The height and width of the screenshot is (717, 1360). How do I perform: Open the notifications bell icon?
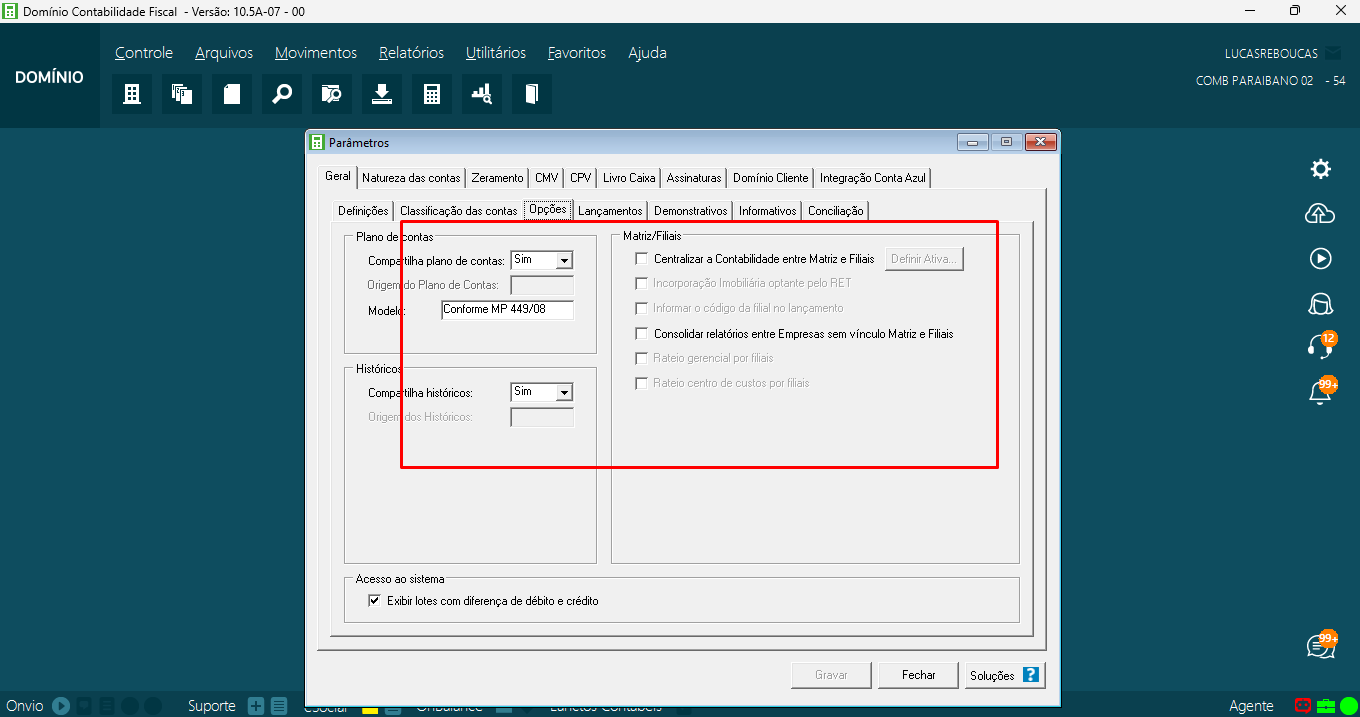1320,393
